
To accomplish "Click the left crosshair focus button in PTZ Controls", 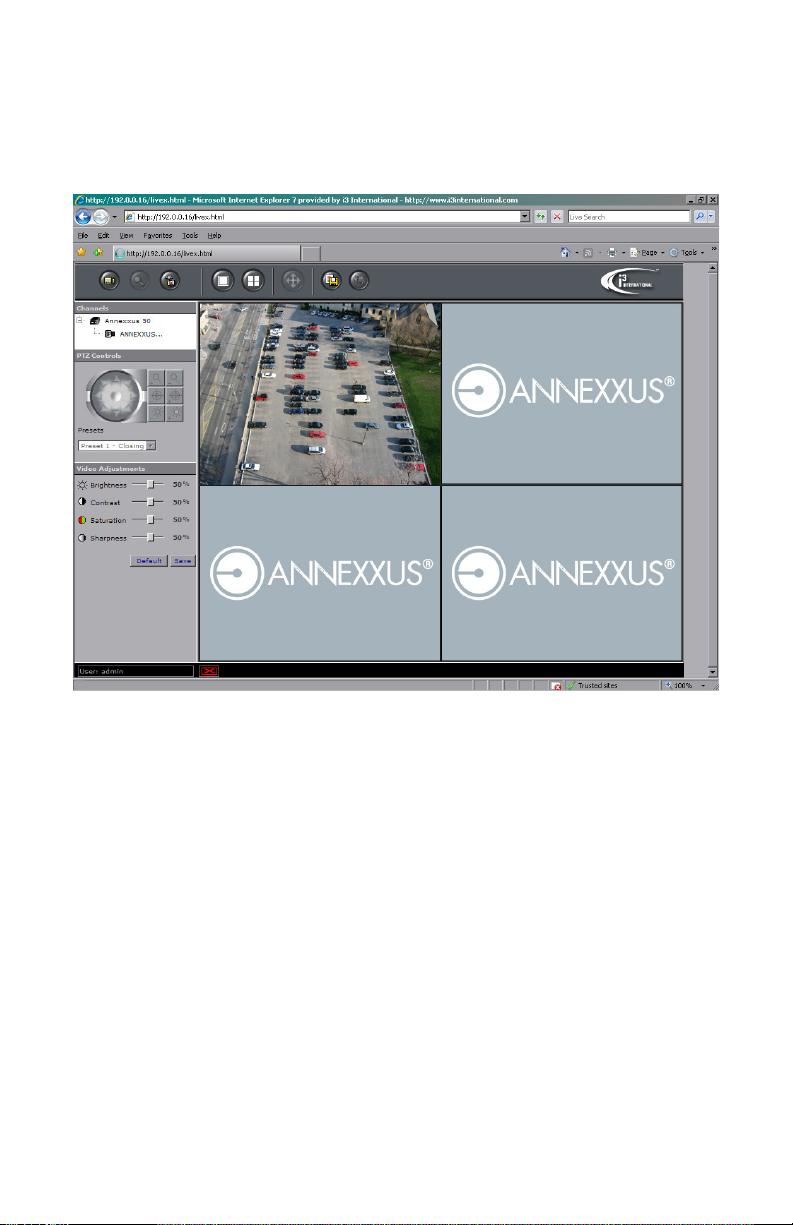I will (x=155, y=395).
